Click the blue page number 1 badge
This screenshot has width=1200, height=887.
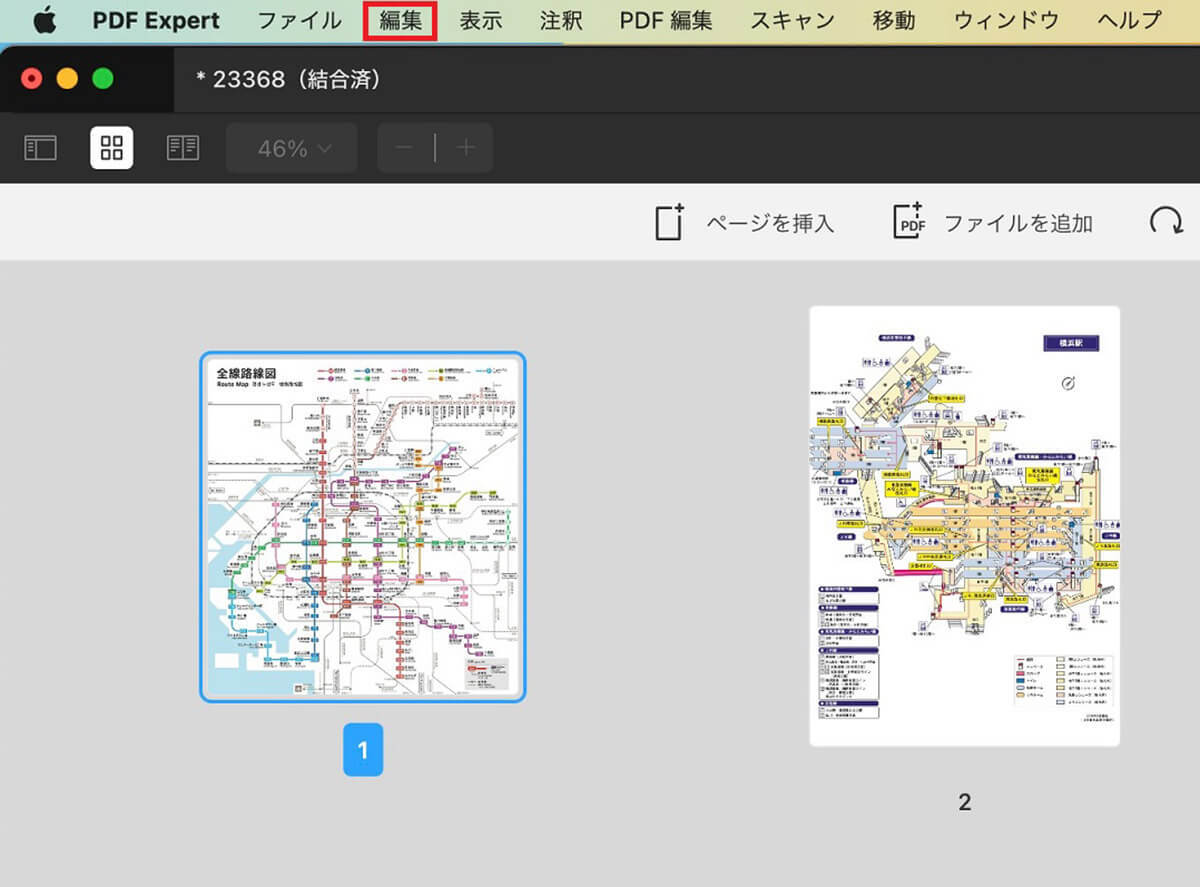(x=363, y=751)
